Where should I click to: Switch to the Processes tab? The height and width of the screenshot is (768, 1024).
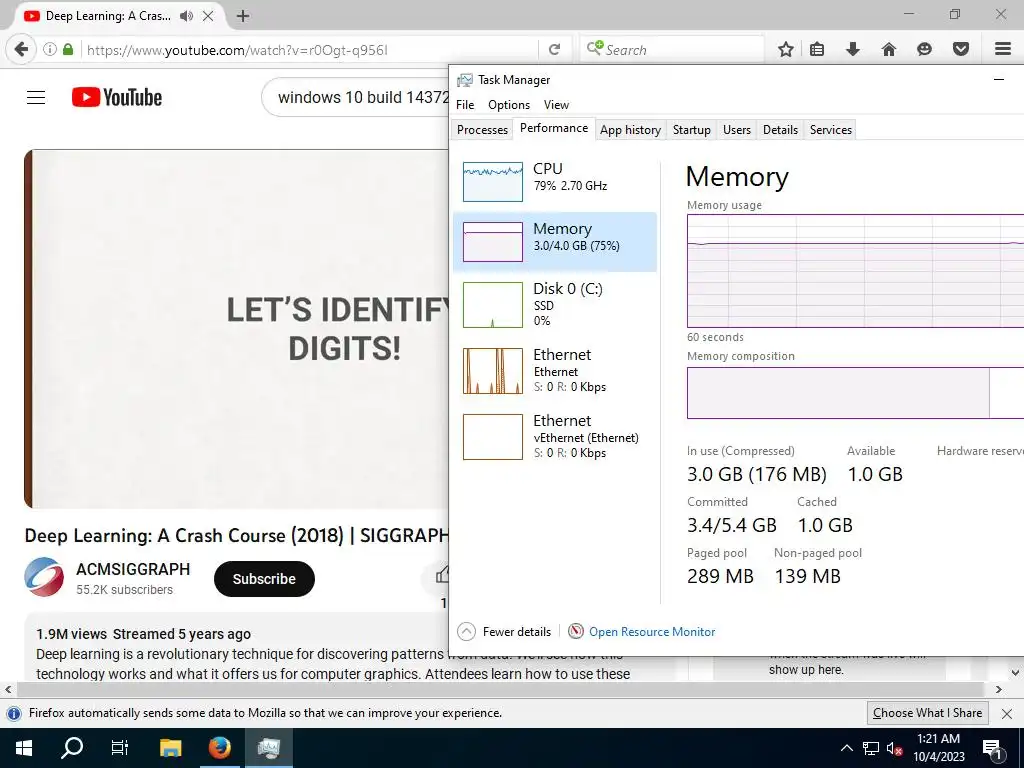482,129
